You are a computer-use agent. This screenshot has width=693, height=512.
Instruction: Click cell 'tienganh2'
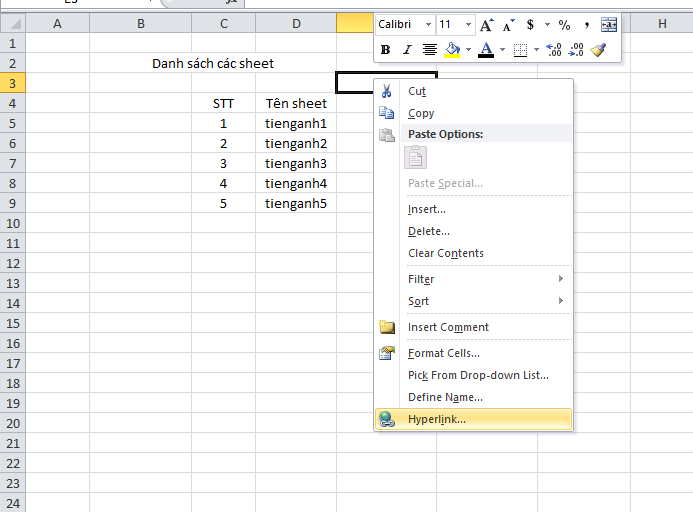click(296, 143)
